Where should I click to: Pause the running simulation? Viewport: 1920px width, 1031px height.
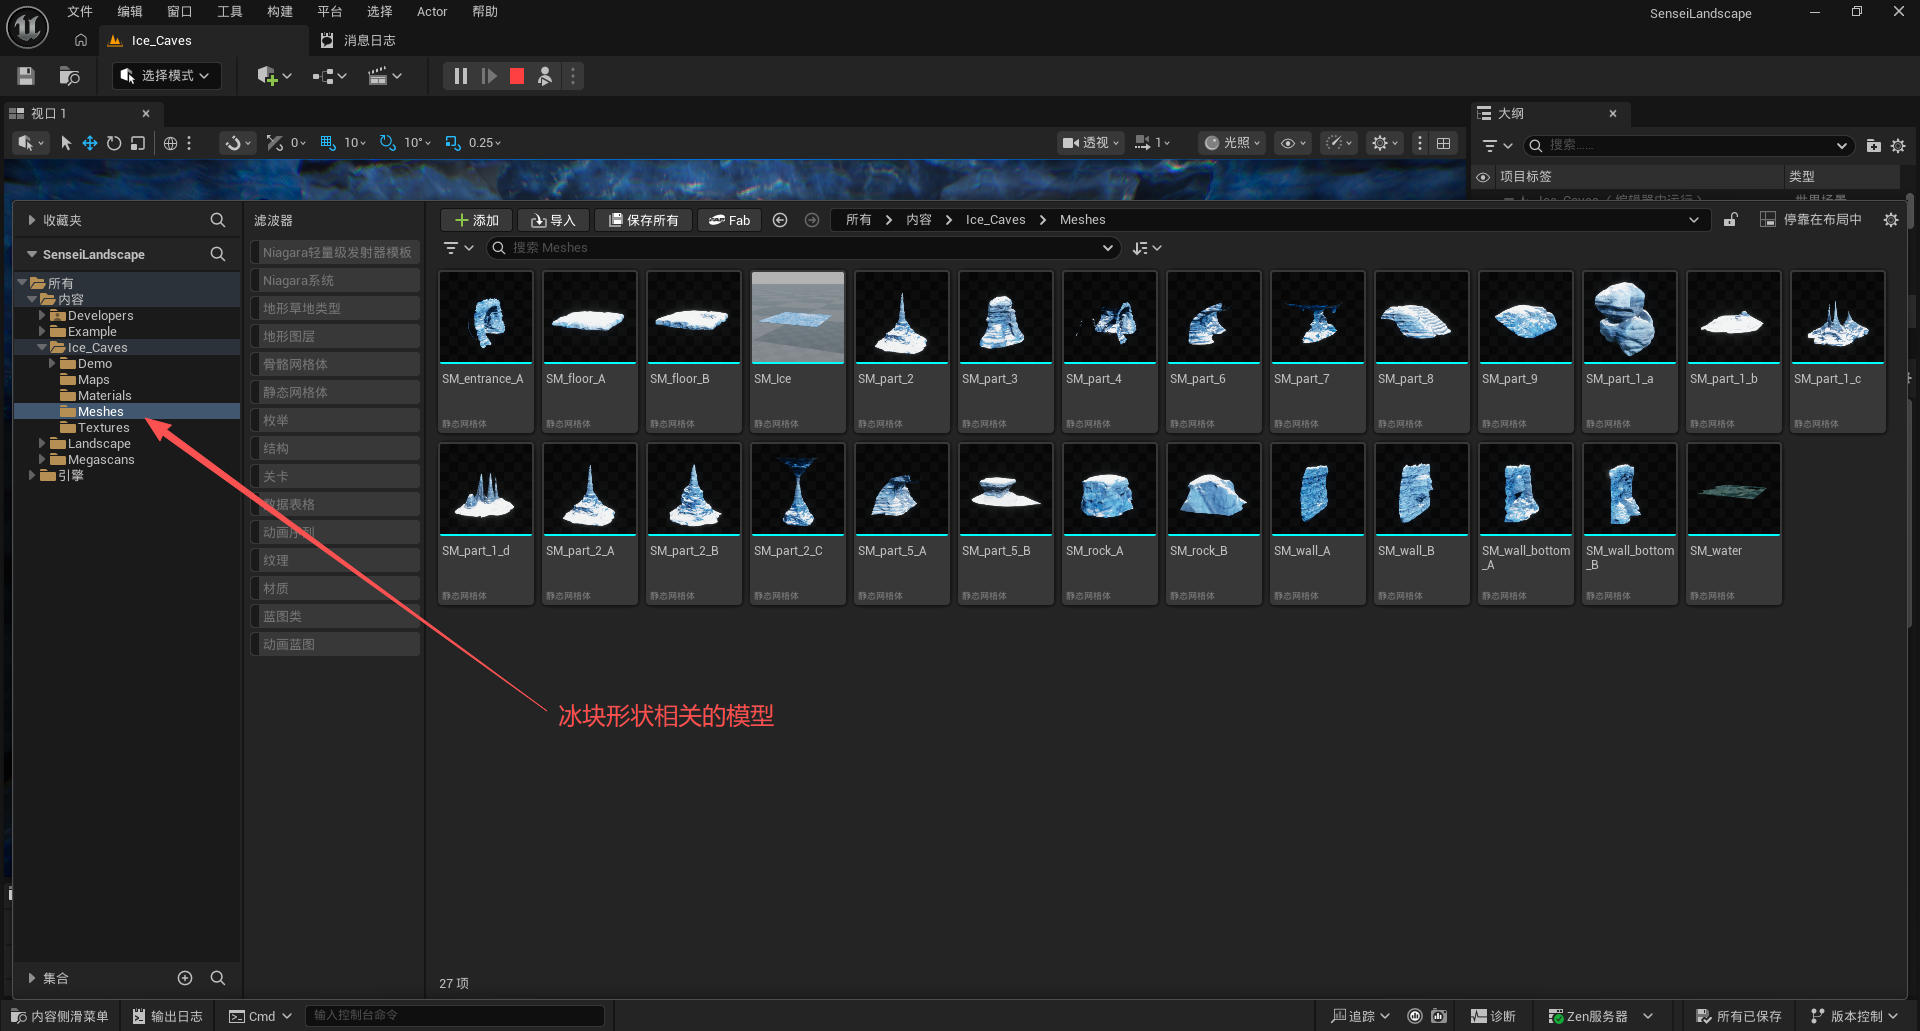[460, 76]
